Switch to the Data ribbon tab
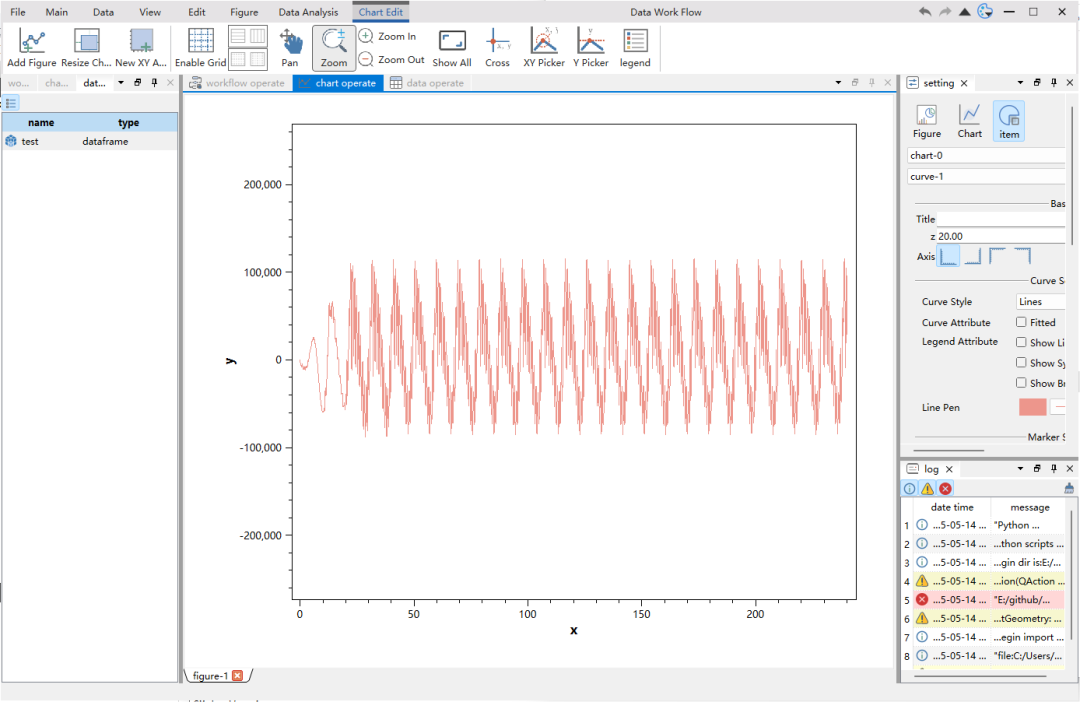 [103, 12]
